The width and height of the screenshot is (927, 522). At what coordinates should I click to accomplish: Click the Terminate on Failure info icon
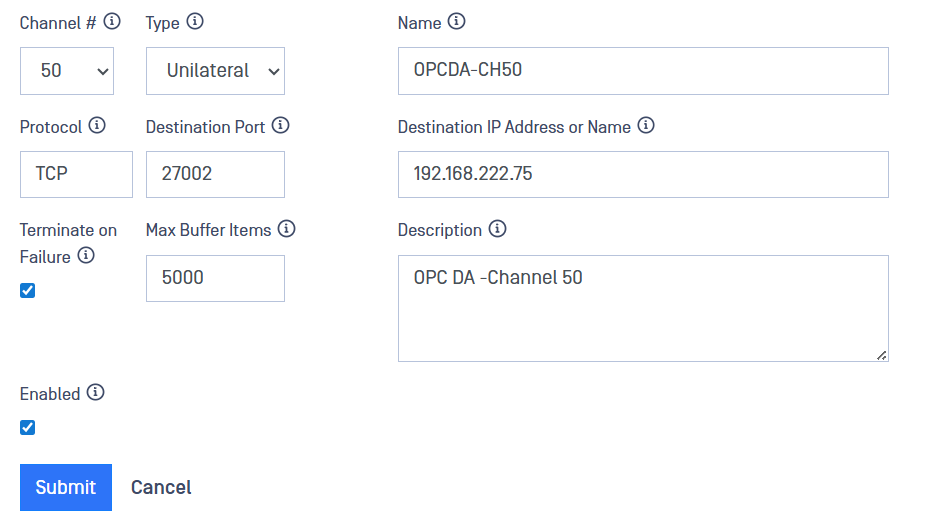[86, 256]
